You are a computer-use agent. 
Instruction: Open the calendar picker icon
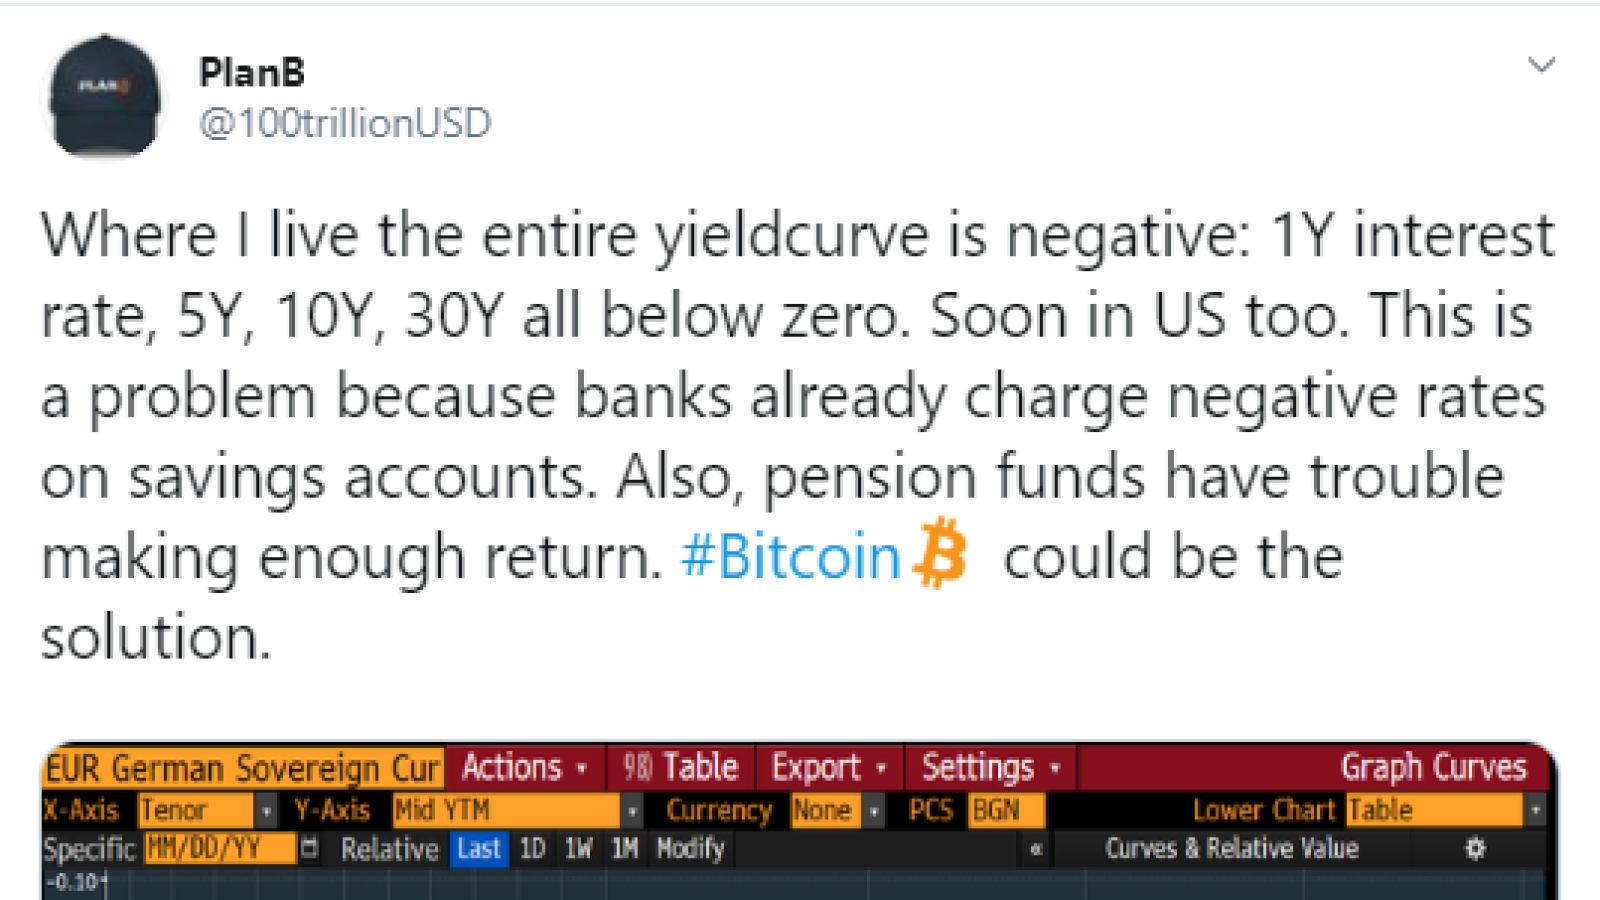click(310, 848)
